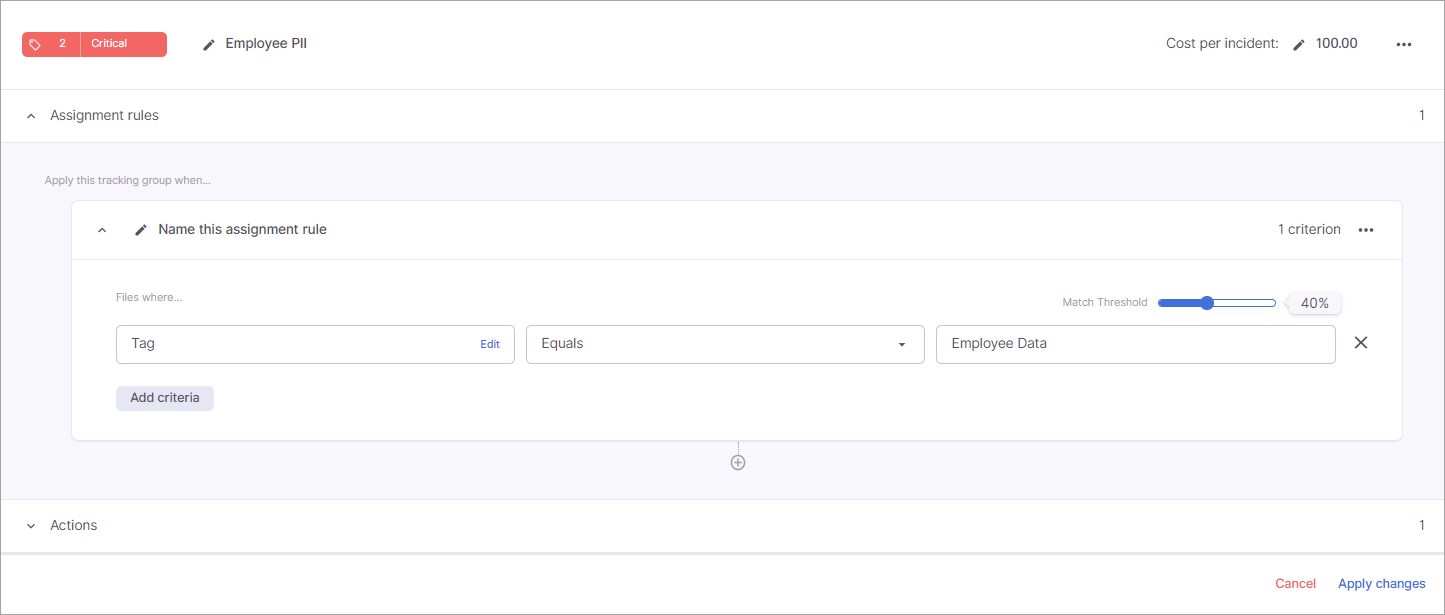Click the Employee Data value field
Viewport: 1445px width, 615px height.
(x=1134, y=344)
